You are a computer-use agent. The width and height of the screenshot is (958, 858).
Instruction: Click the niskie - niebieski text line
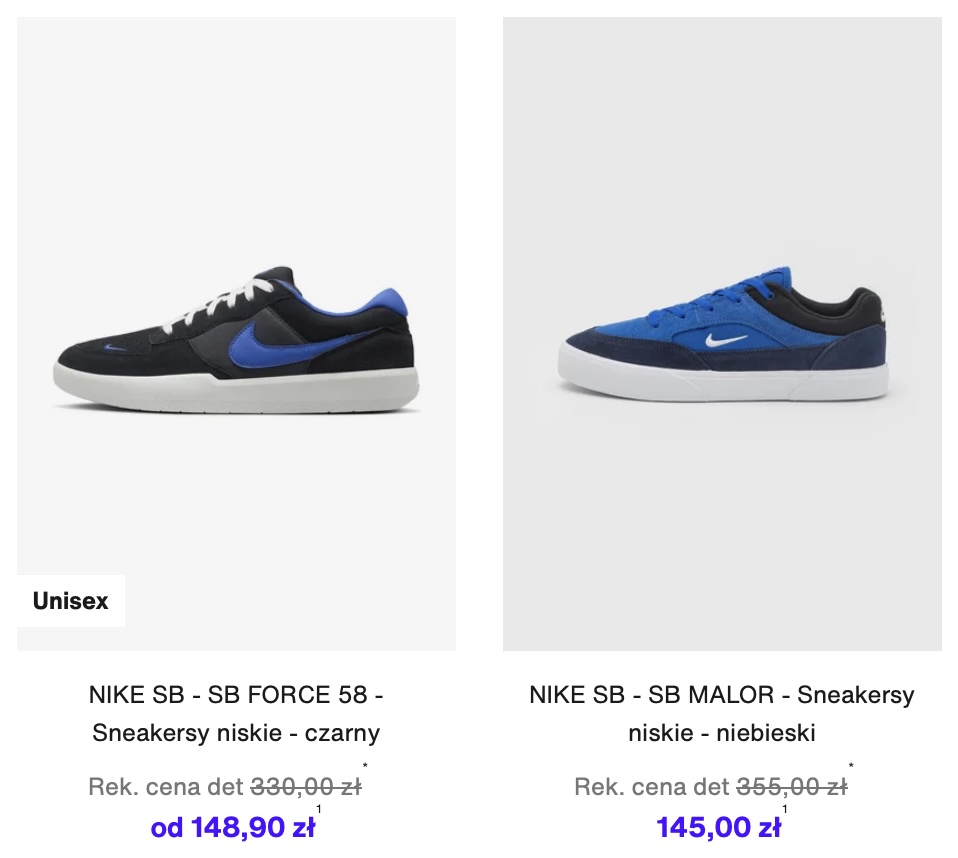tap(722, 732)
